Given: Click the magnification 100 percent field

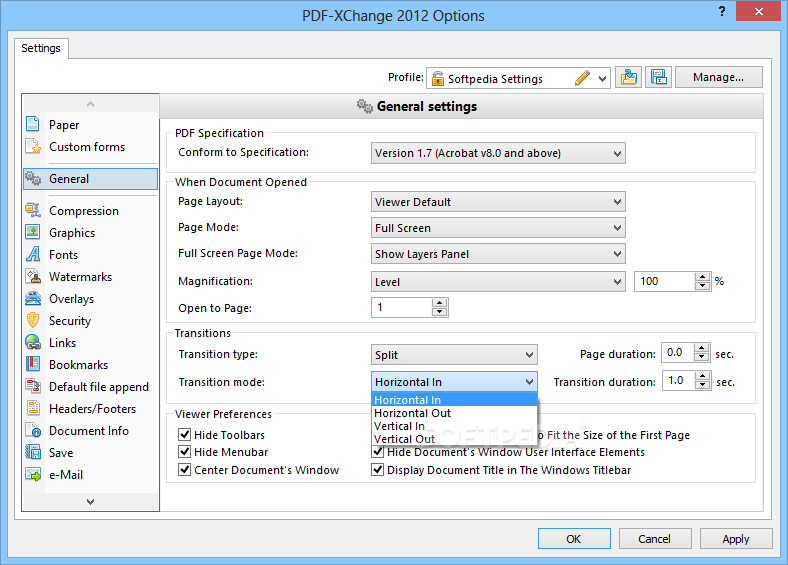Looking at the screenshot, I should pyautogui.click(x=664, y=281).
